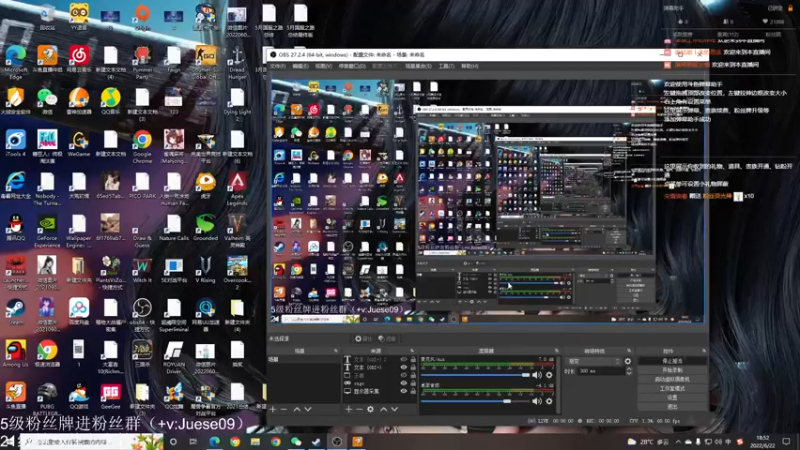Toggle visibility of display capture source
The width and height of the screenshot is (800, 450).
(404, 391)
